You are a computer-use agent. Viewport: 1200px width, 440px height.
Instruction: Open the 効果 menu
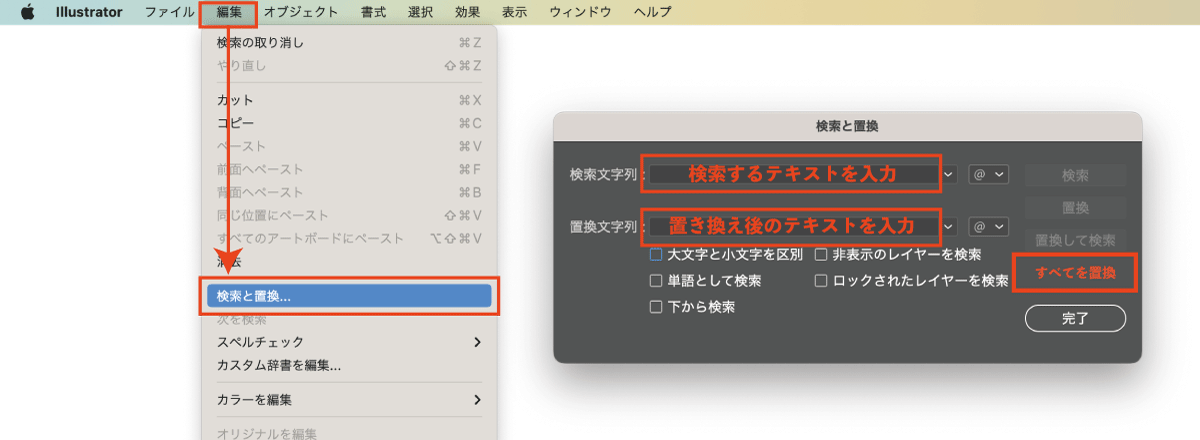[467, 13]
